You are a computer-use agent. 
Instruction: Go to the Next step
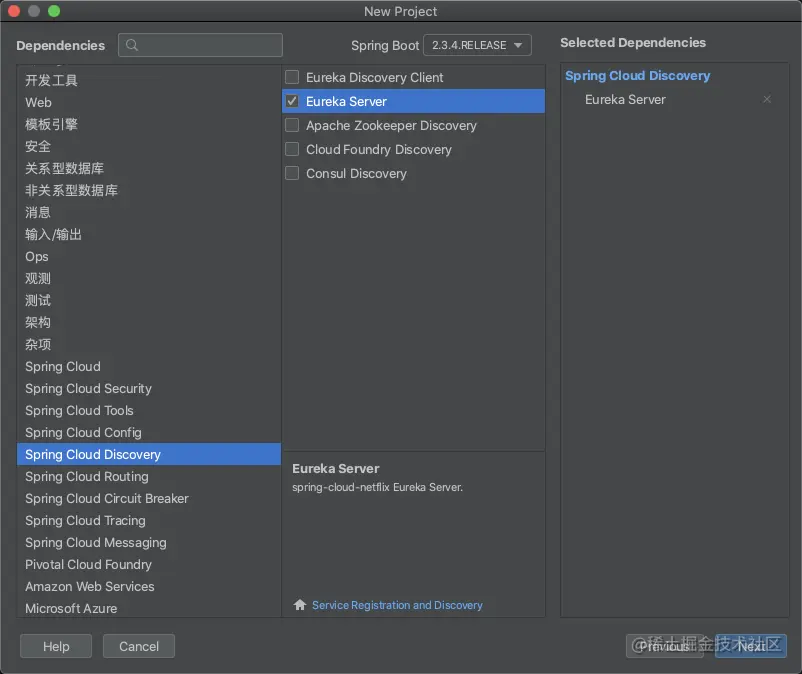click(x=751, y=646)
